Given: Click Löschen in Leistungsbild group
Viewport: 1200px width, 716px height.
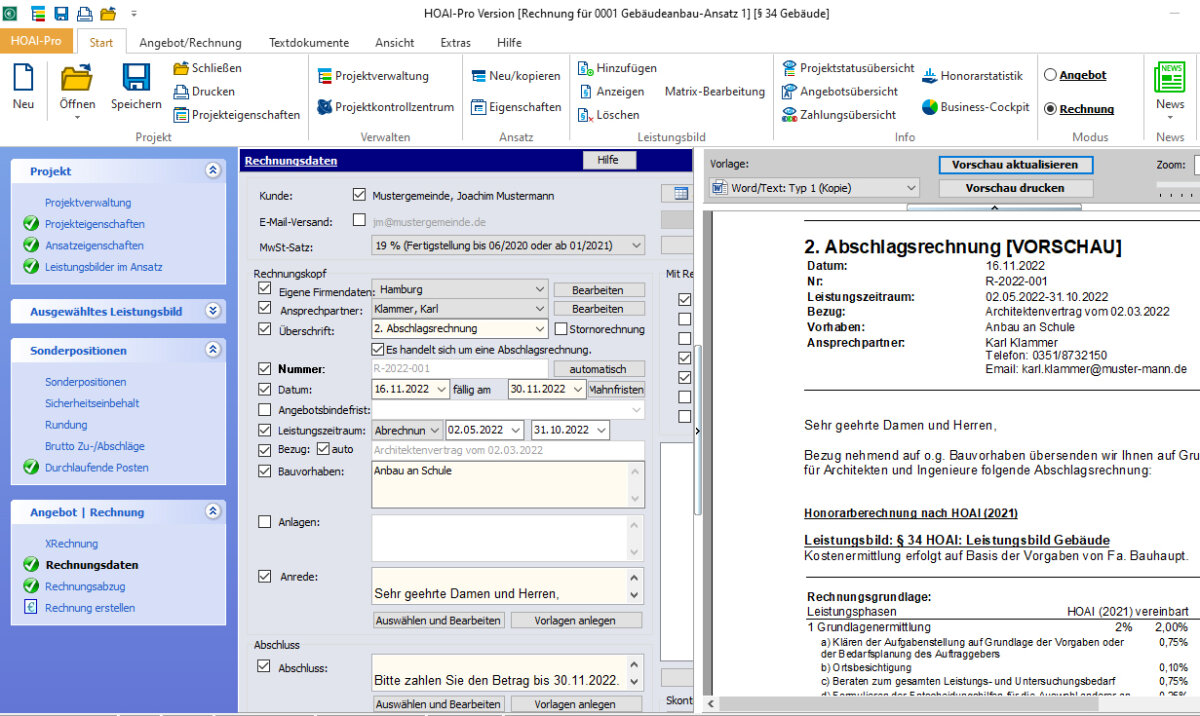Looking at the screenshot, I should coord(608,115).
